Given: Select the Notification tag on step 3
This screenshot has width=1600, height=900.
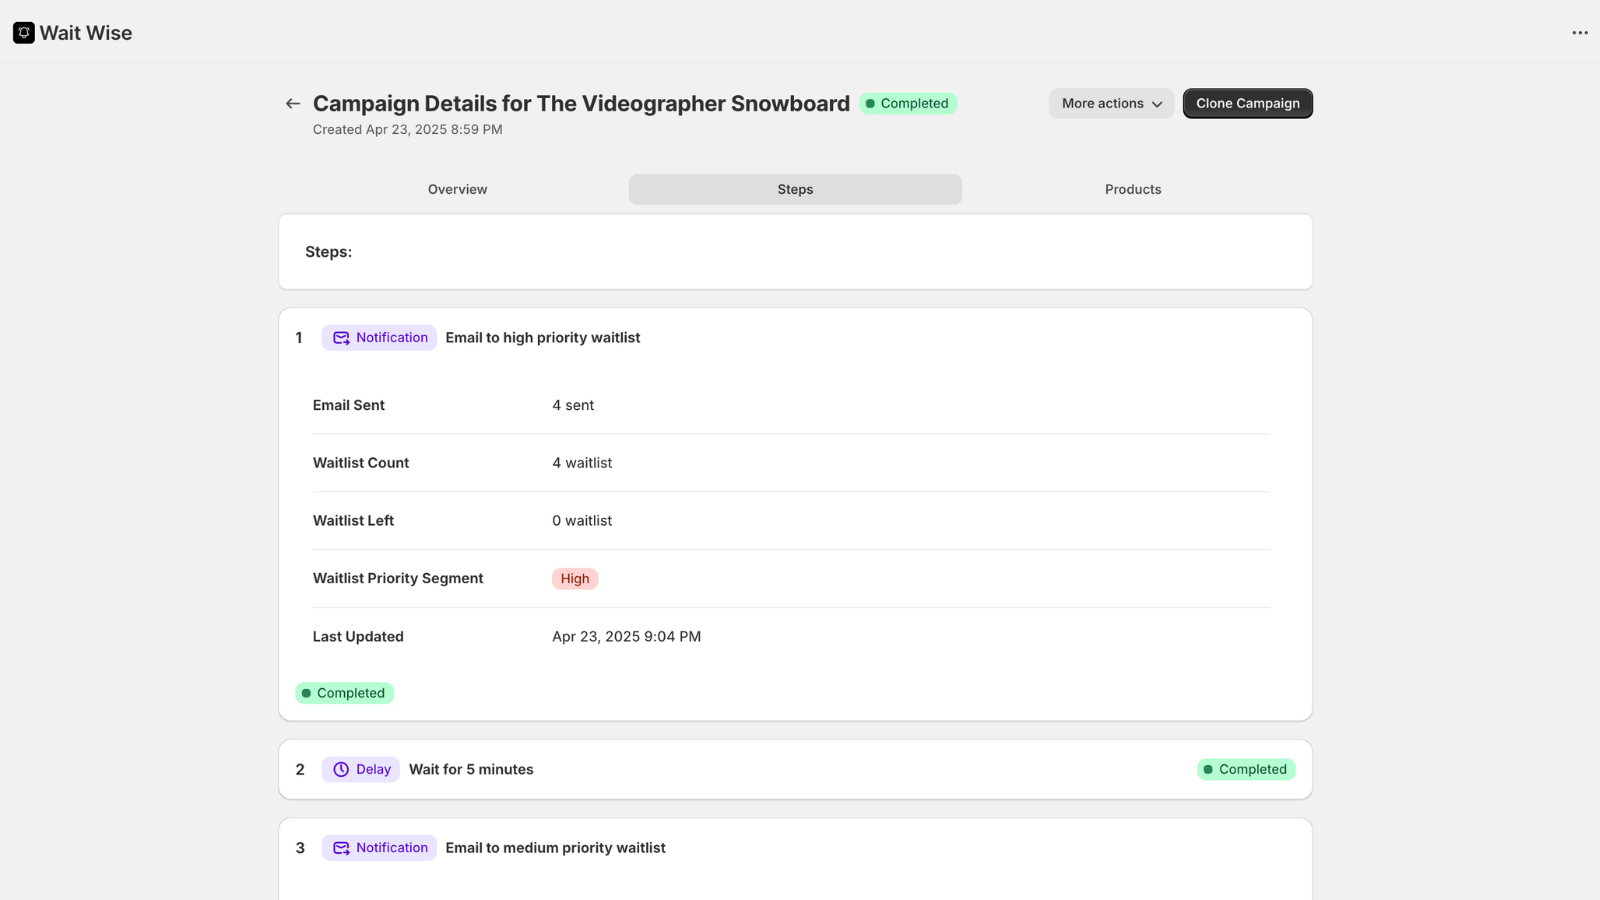Looking at the screenshot, I should click(379, 848).
